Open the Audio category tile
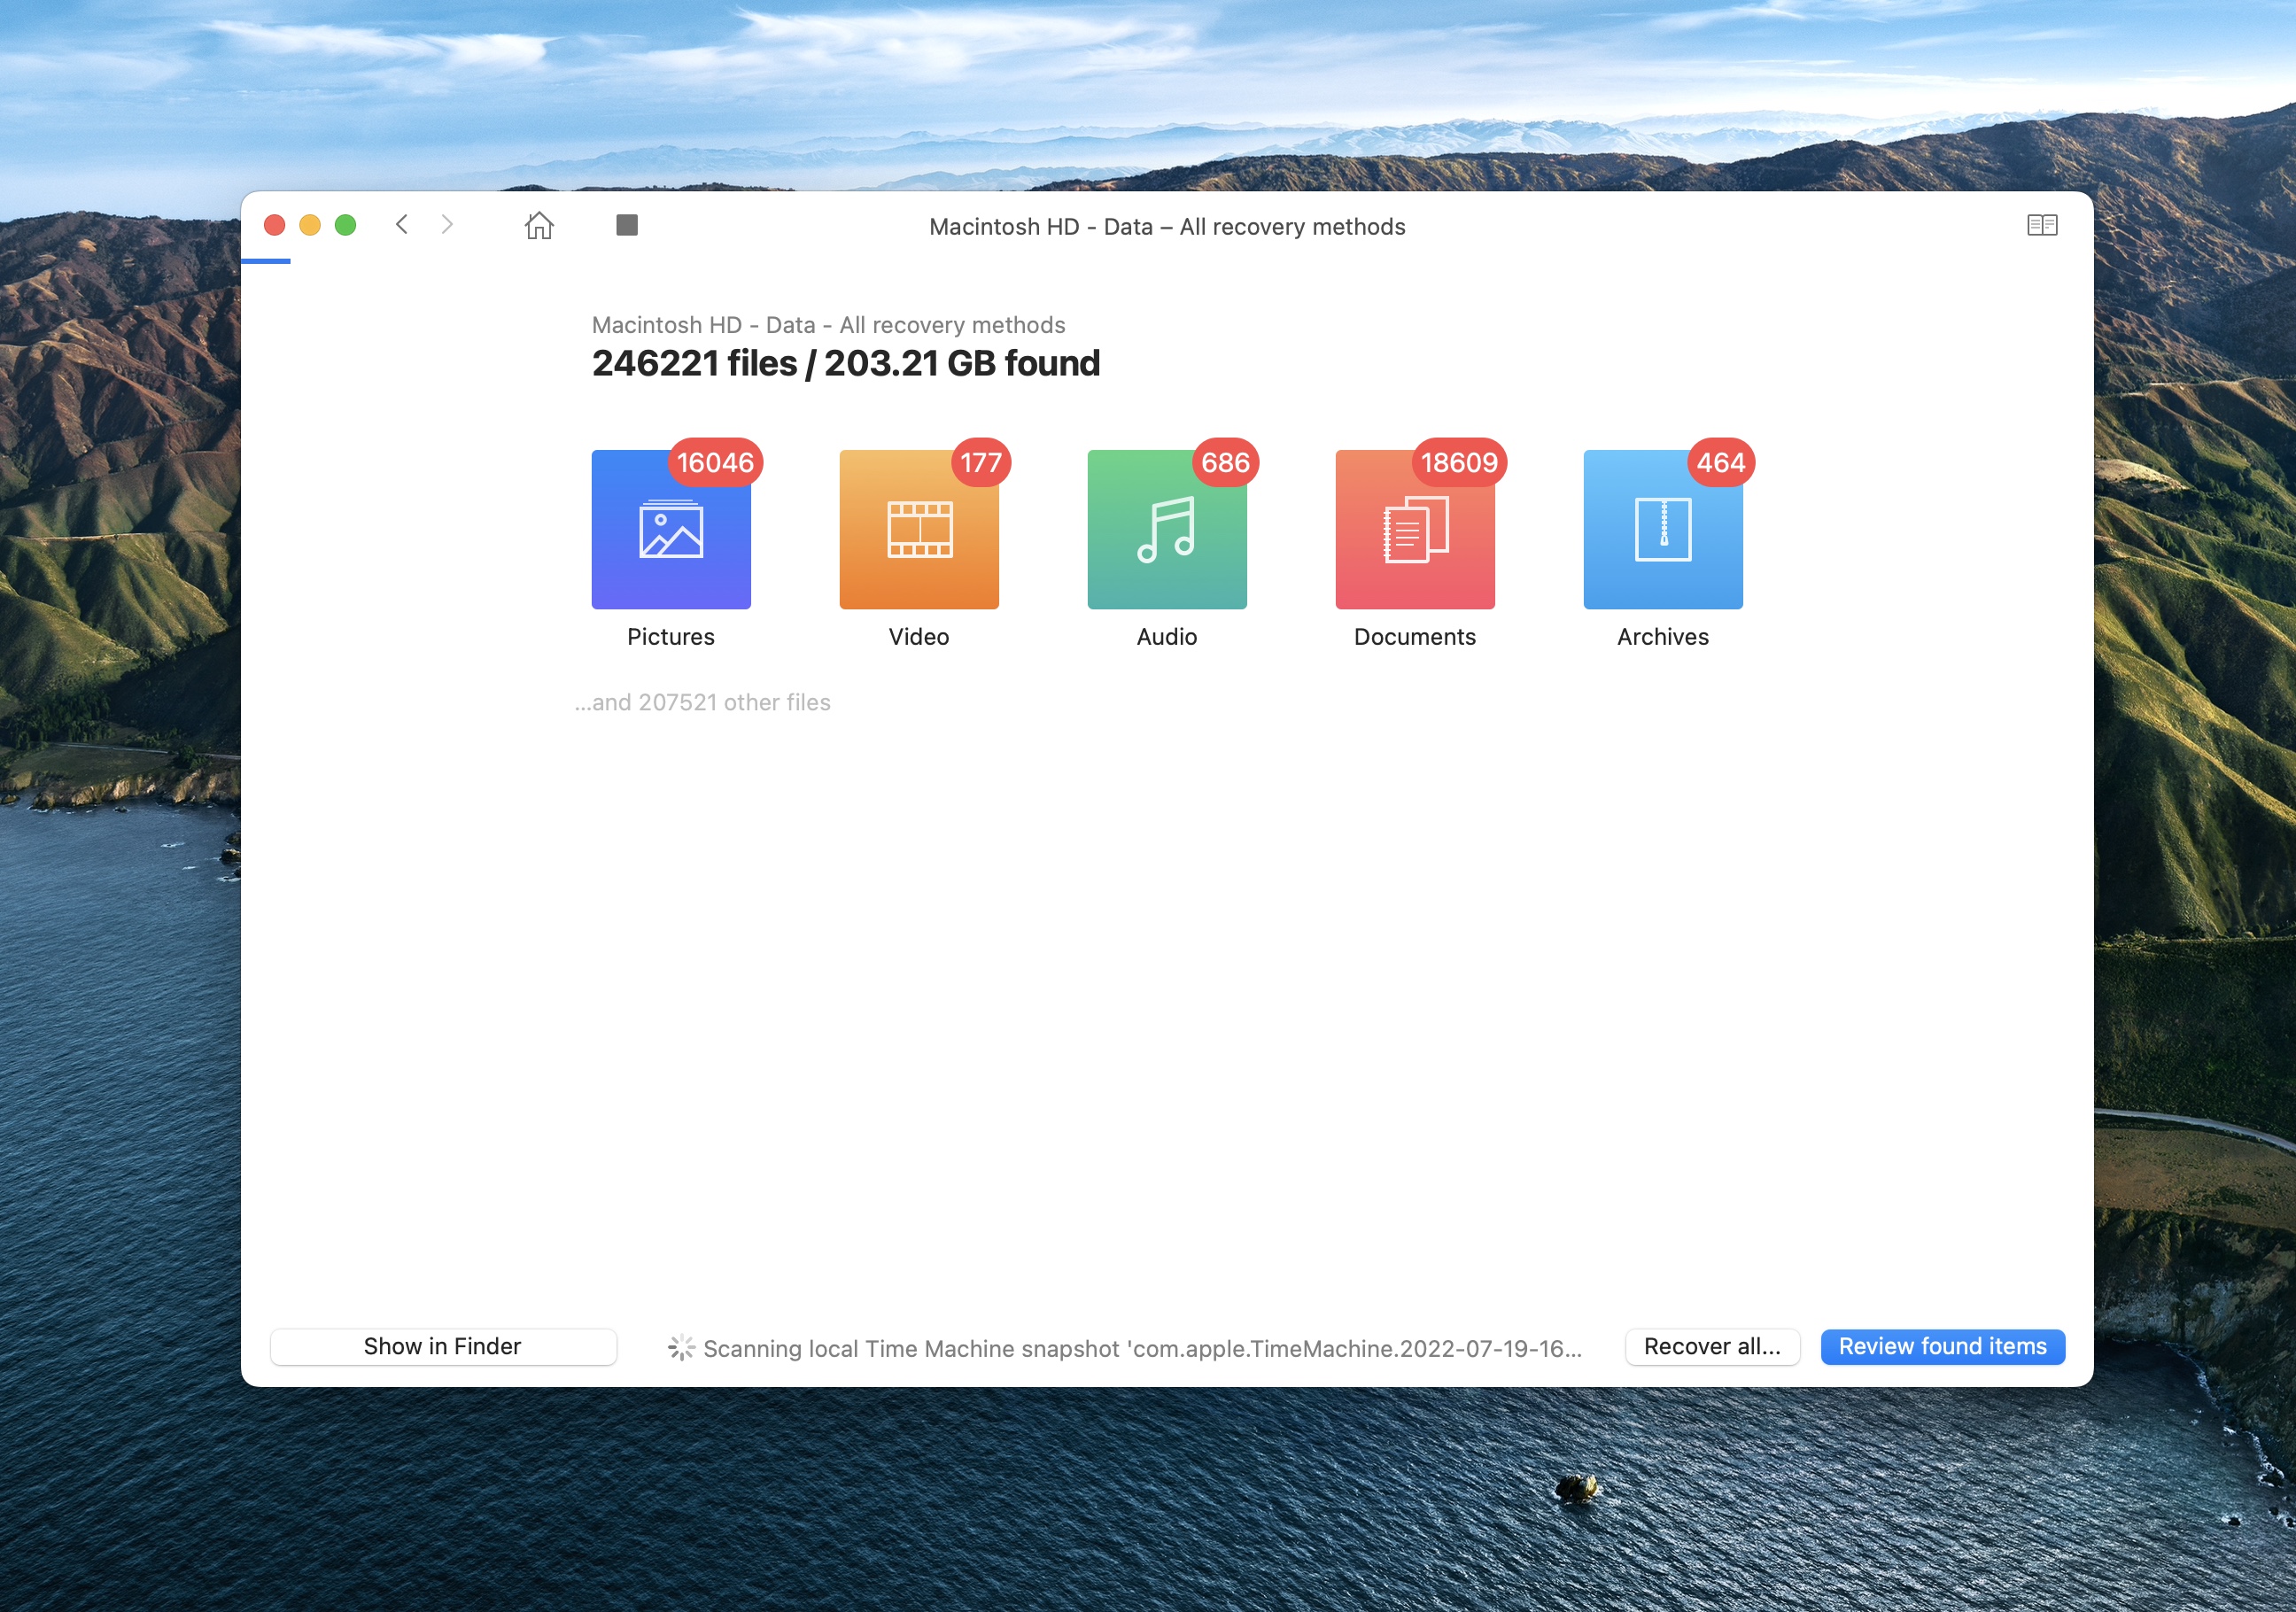The width and height of the screenshot is (2296, 1612). point(1167,529)
